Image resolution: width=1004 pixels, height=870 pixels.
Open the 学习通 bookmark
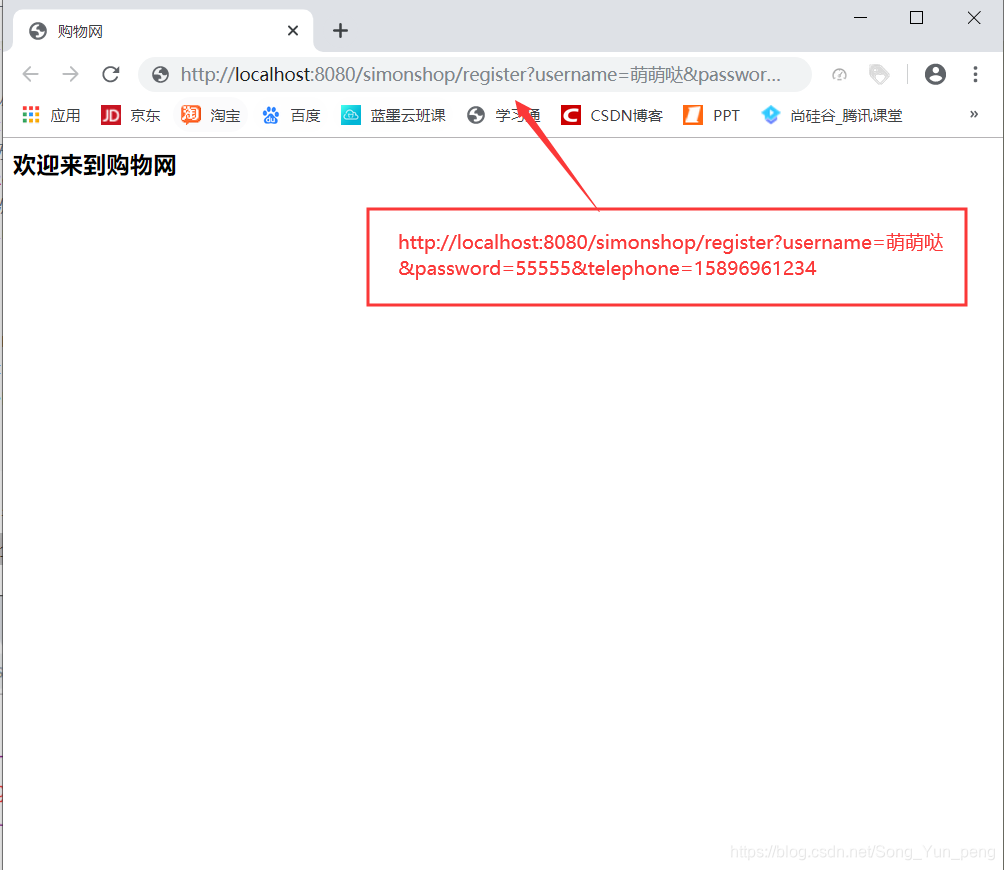pyautogui.click(x=503, y=115)
